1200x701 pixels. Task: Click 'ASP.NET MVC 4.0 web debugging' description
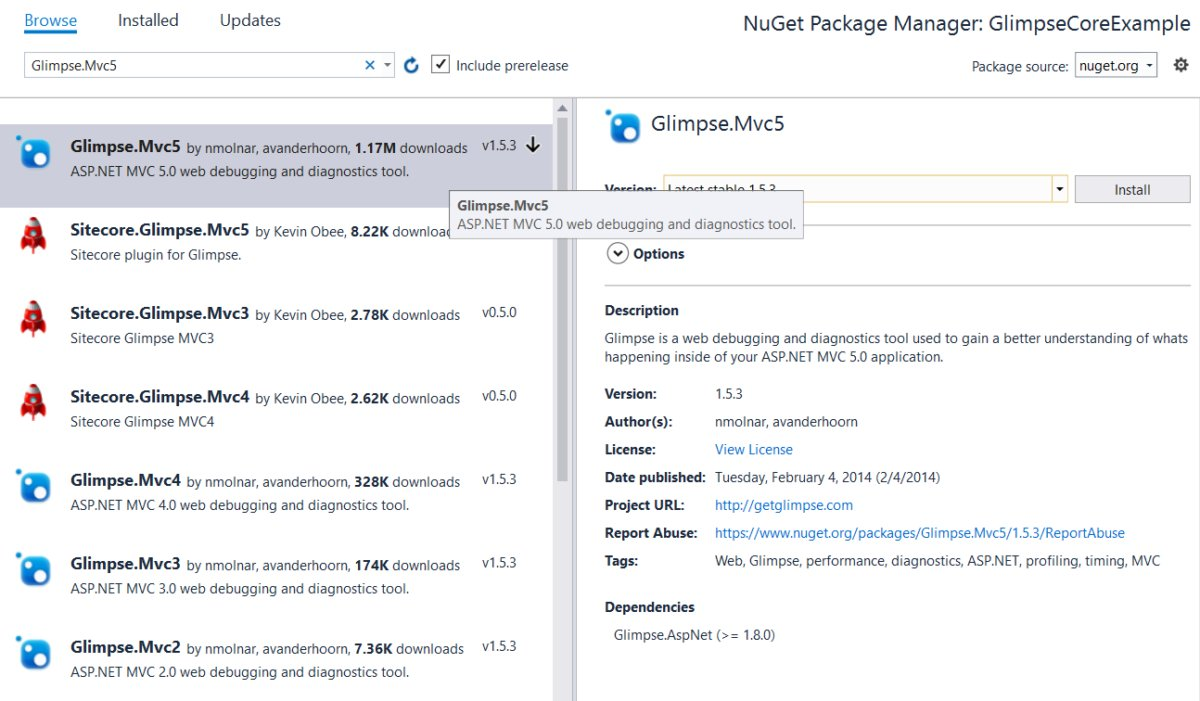click(x=240, y=505)
